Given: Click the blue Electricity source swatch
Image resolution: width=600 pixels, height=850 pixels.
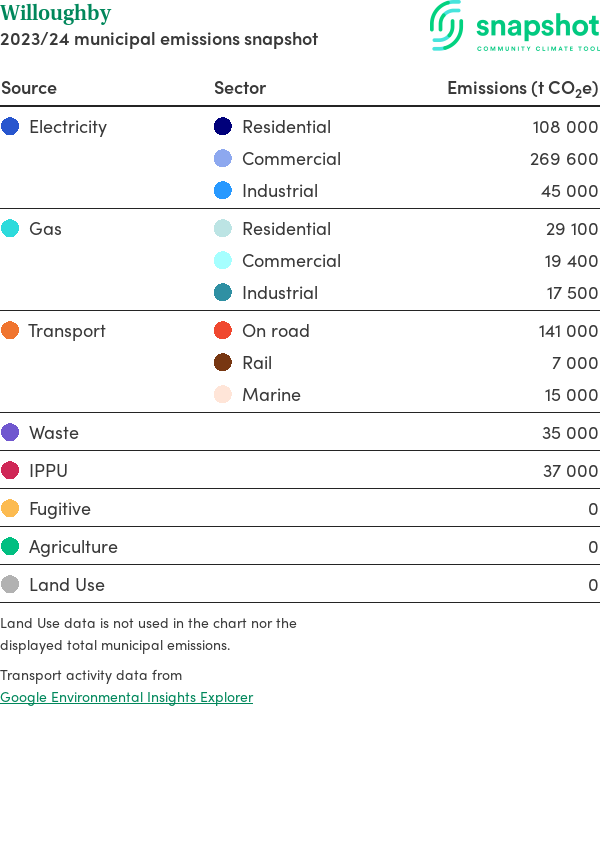Looking at the screenshot, I should 10,126.
